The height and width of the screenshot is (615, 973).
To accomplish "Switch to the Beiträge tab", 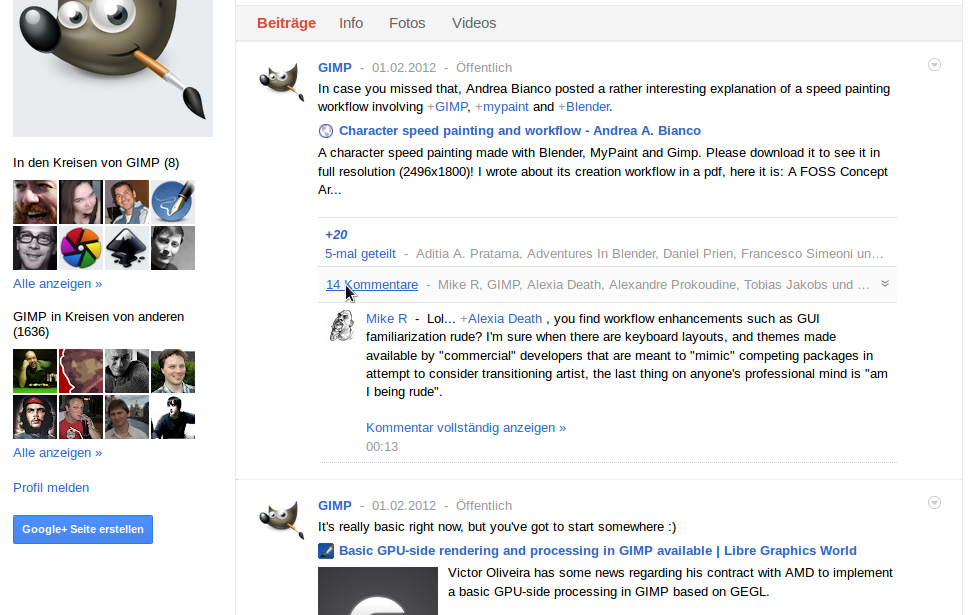I will [286, 23].
